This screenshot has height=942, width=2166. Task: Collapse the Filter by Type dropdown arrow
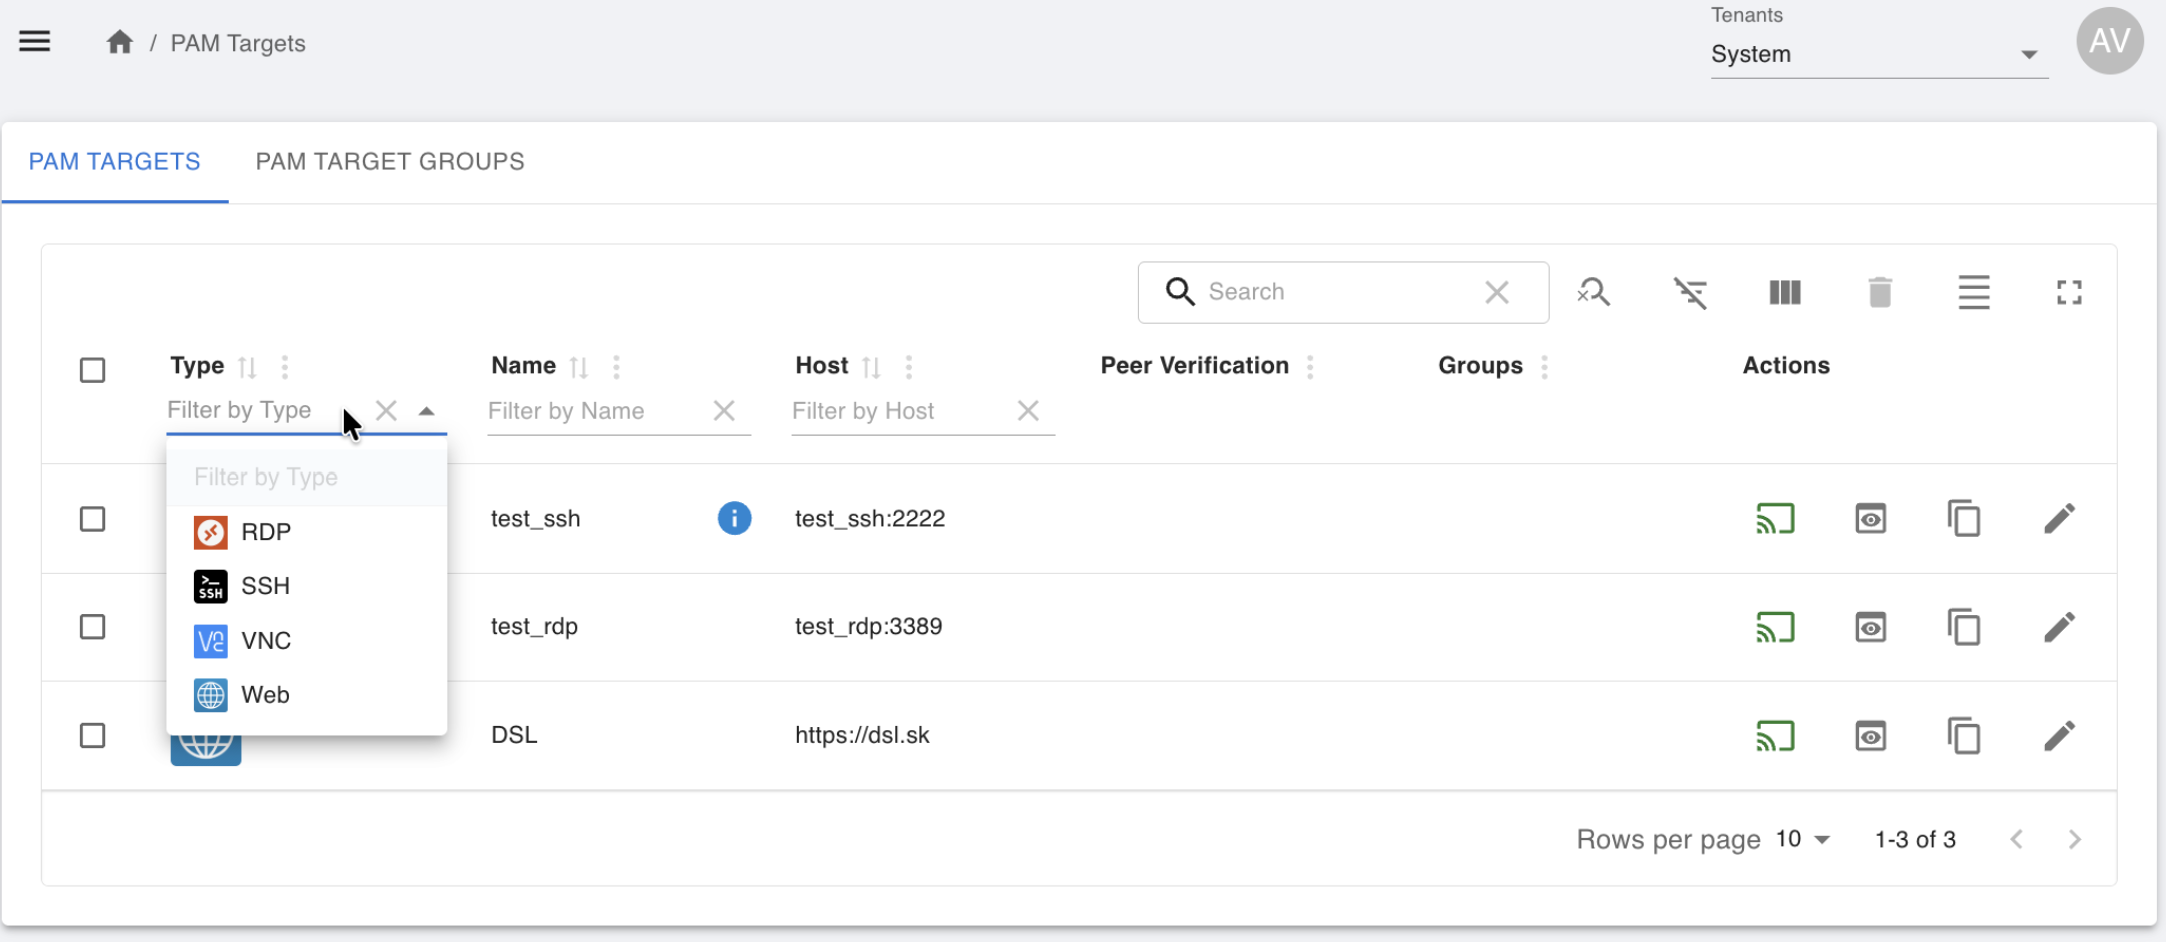tap(427, 411)
